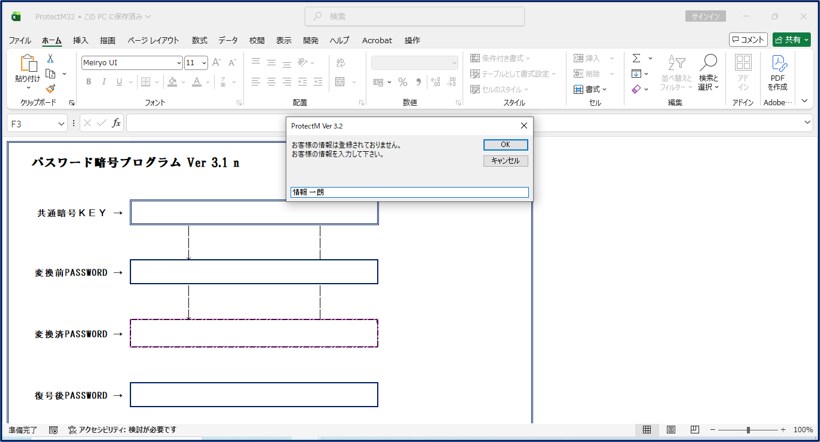Open the font size 11 dropdown

point(204,63)
